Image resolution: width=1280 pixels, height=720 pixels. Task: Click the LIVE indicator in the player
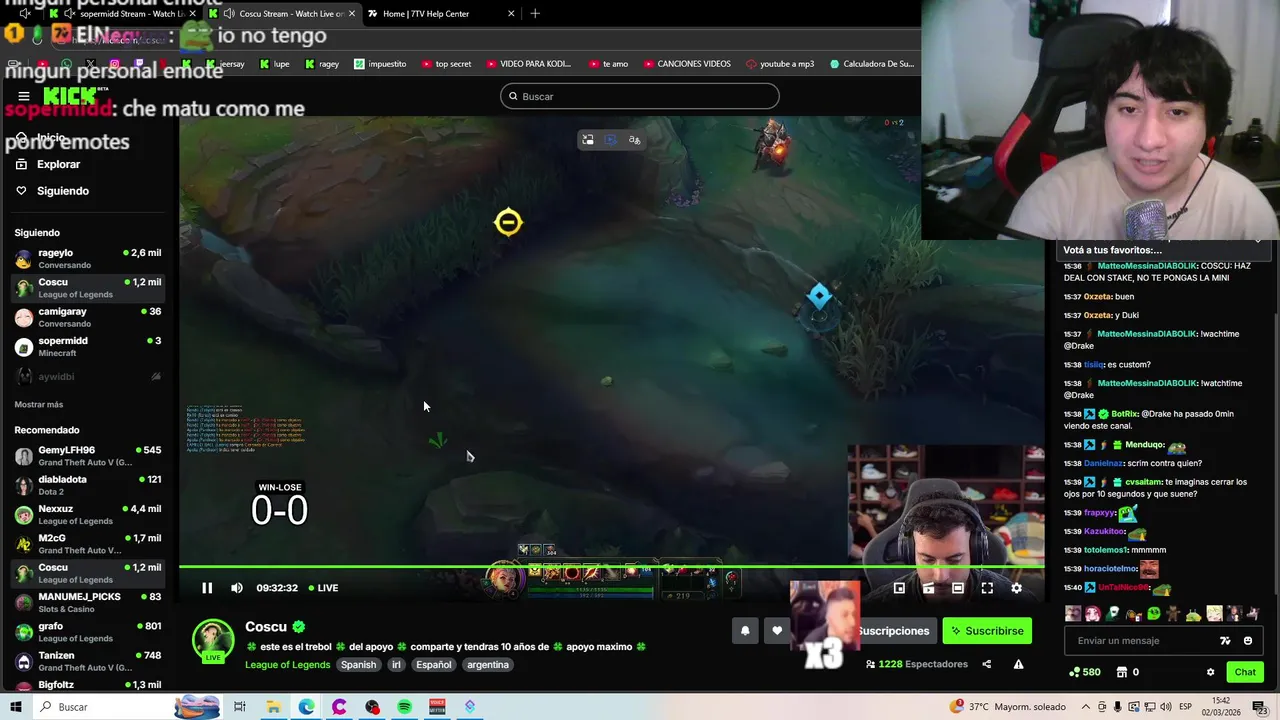click(x=323, y=588)
